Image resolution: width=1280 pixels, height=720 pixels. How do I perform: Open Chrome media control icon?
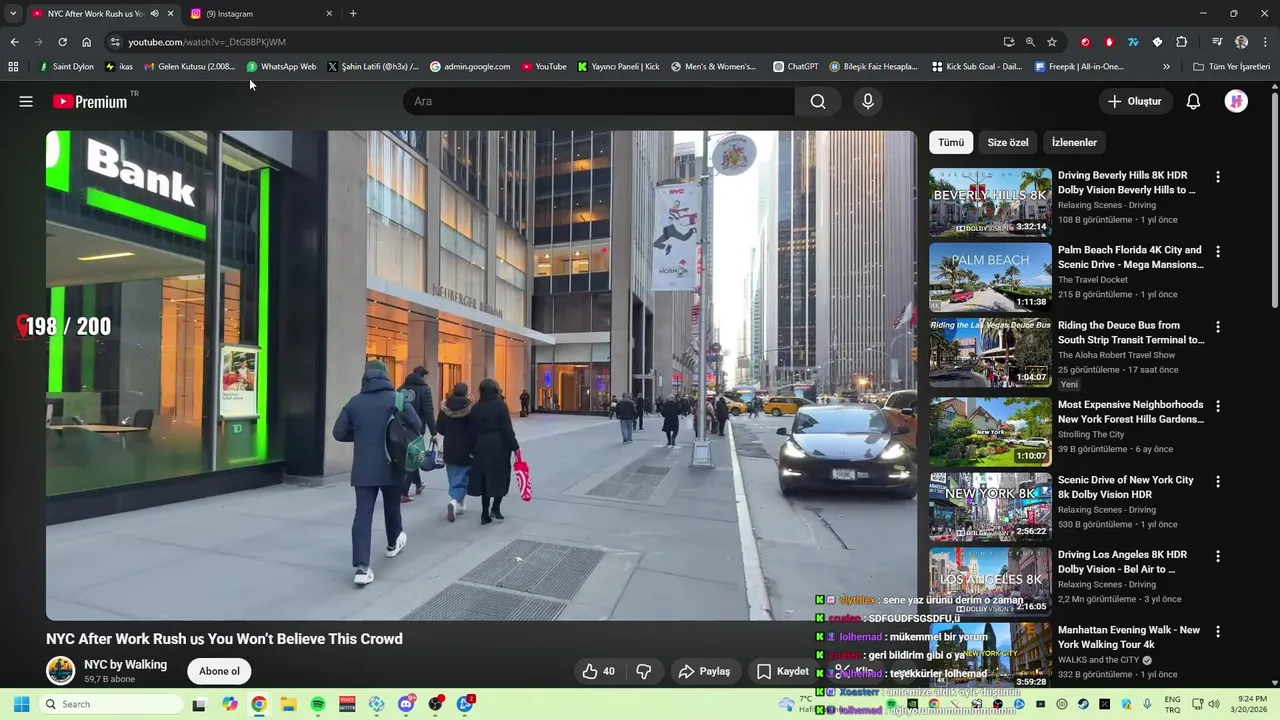1217,42
